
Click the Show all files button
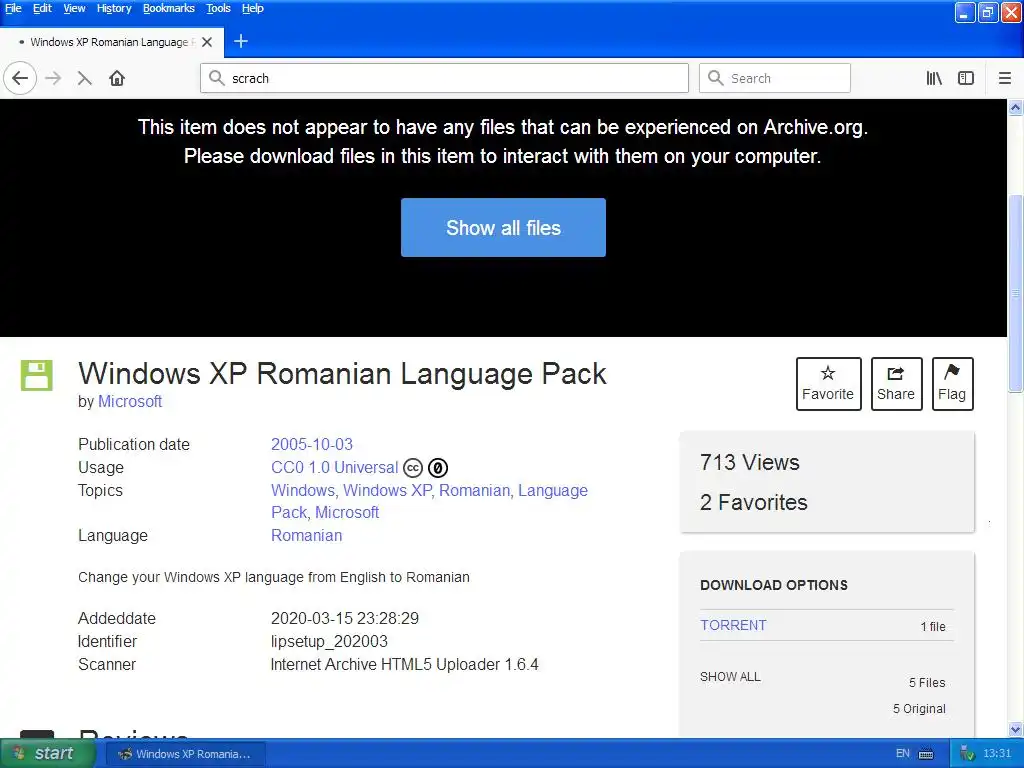click(503, 227)
